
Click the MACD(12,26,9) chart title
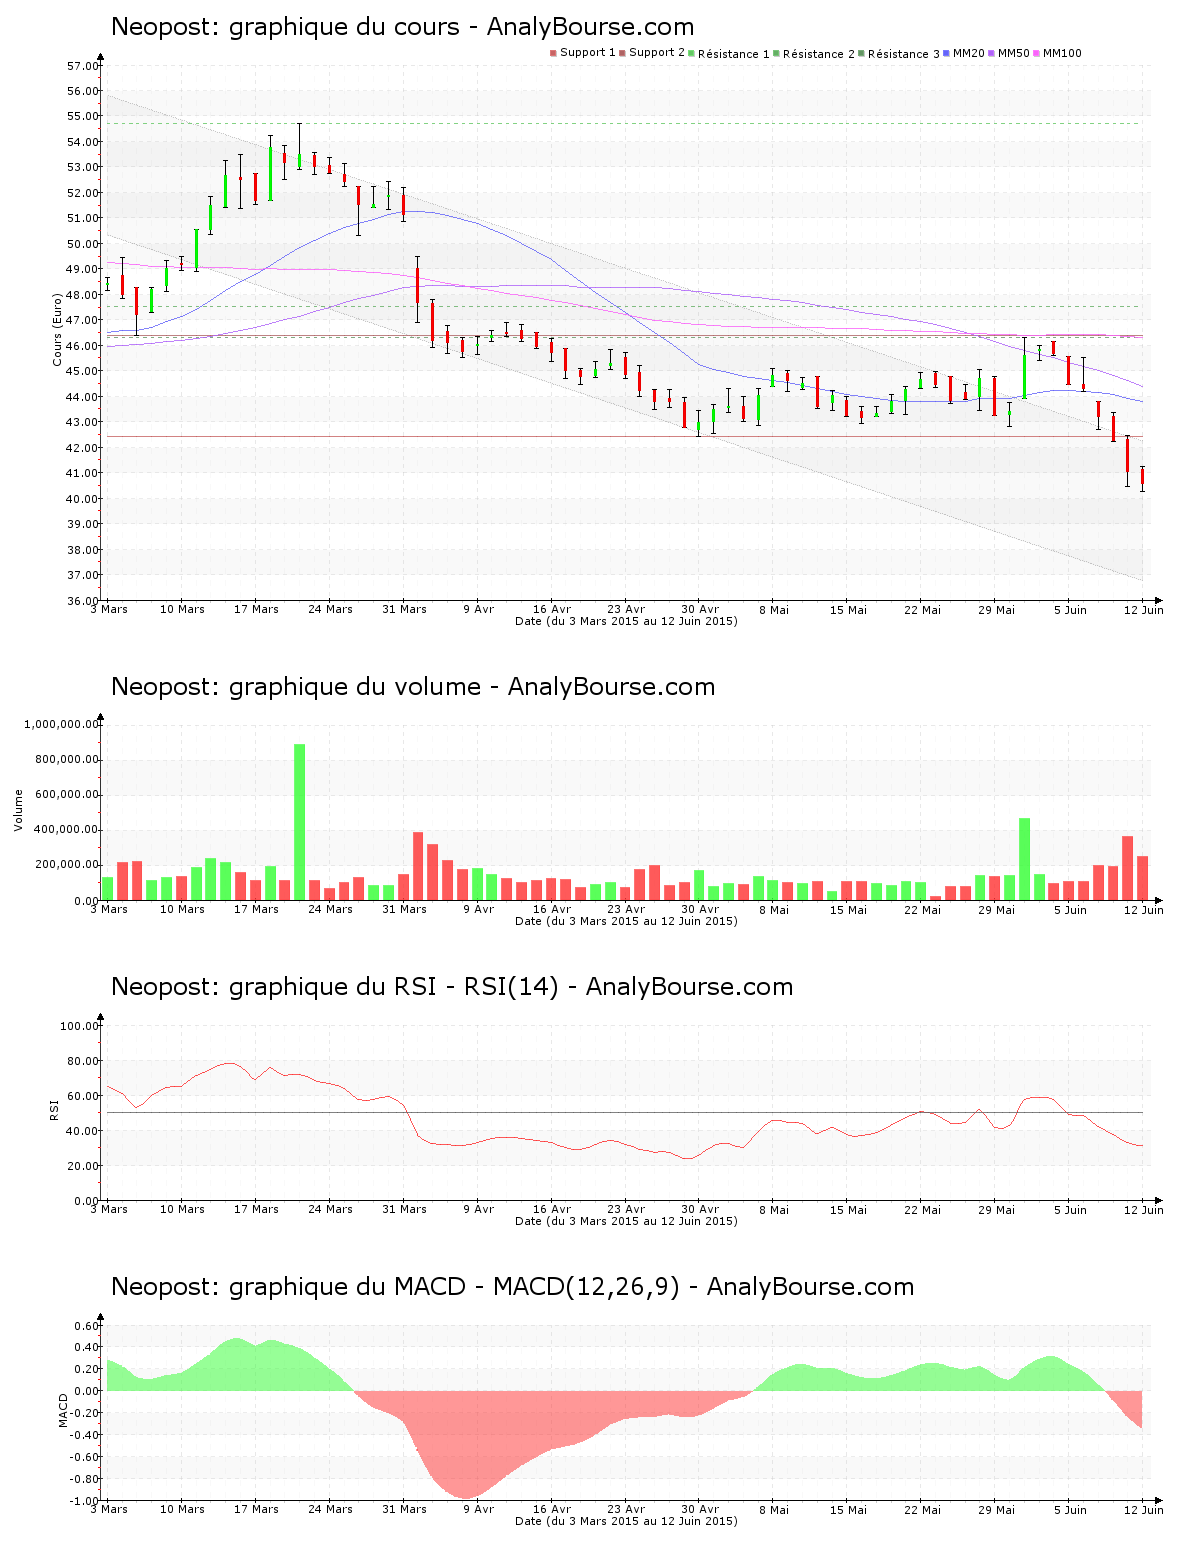(512, 1287)
